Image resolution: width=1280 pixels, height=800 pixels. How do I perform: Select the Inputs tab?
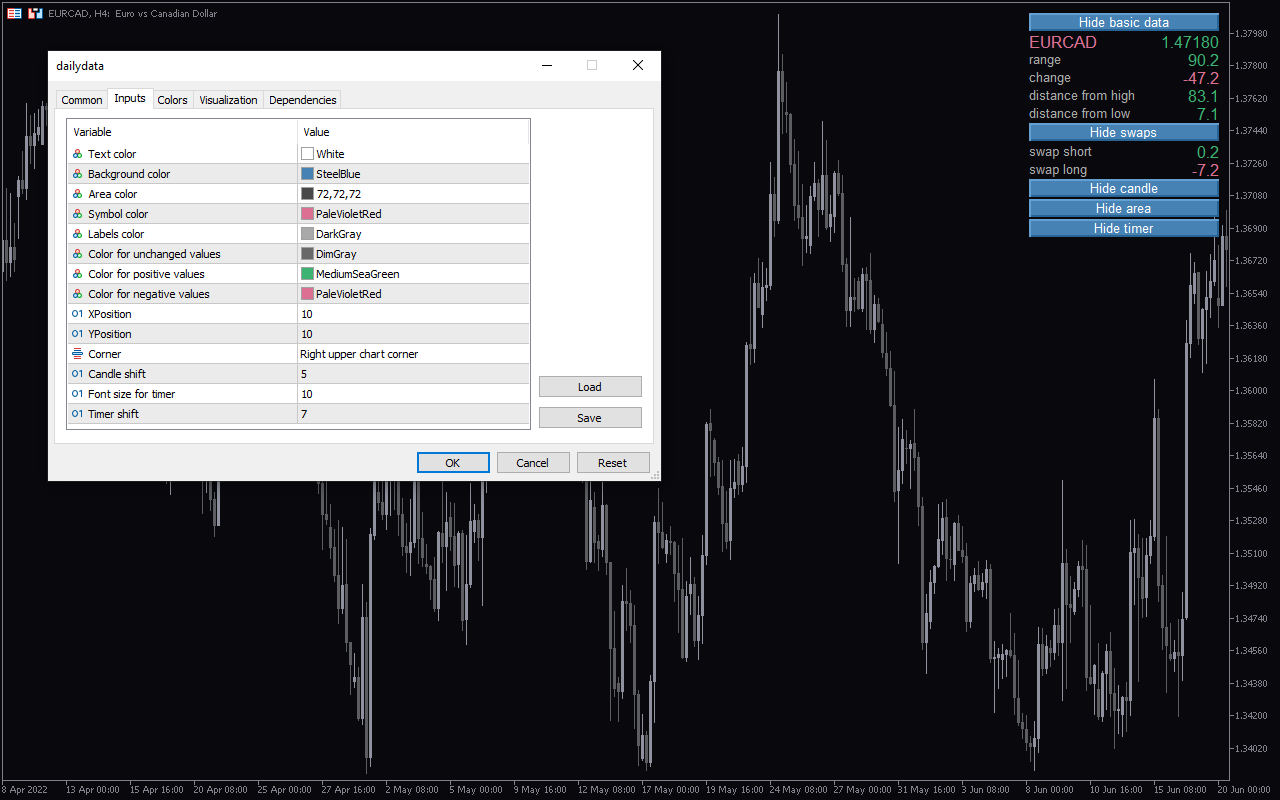[130, 98]
